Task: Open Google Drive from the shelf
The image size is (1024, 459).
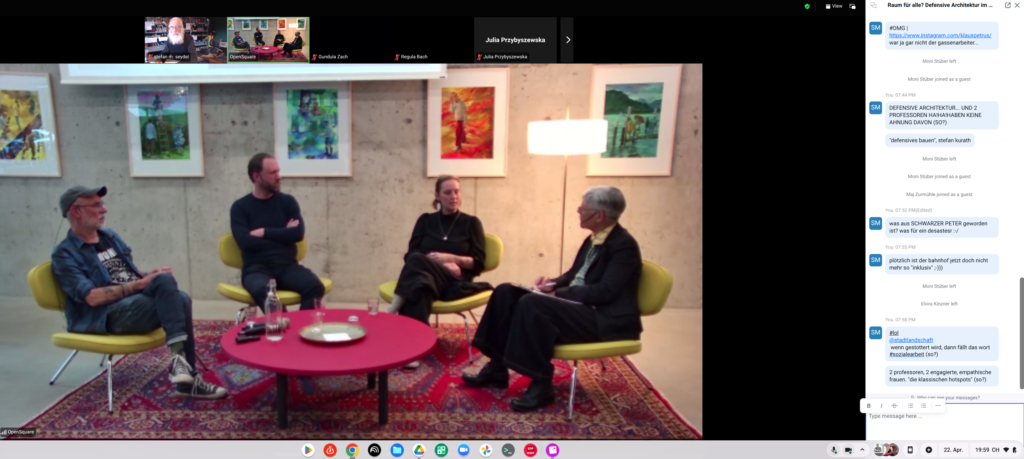Action: click(419, 450)
